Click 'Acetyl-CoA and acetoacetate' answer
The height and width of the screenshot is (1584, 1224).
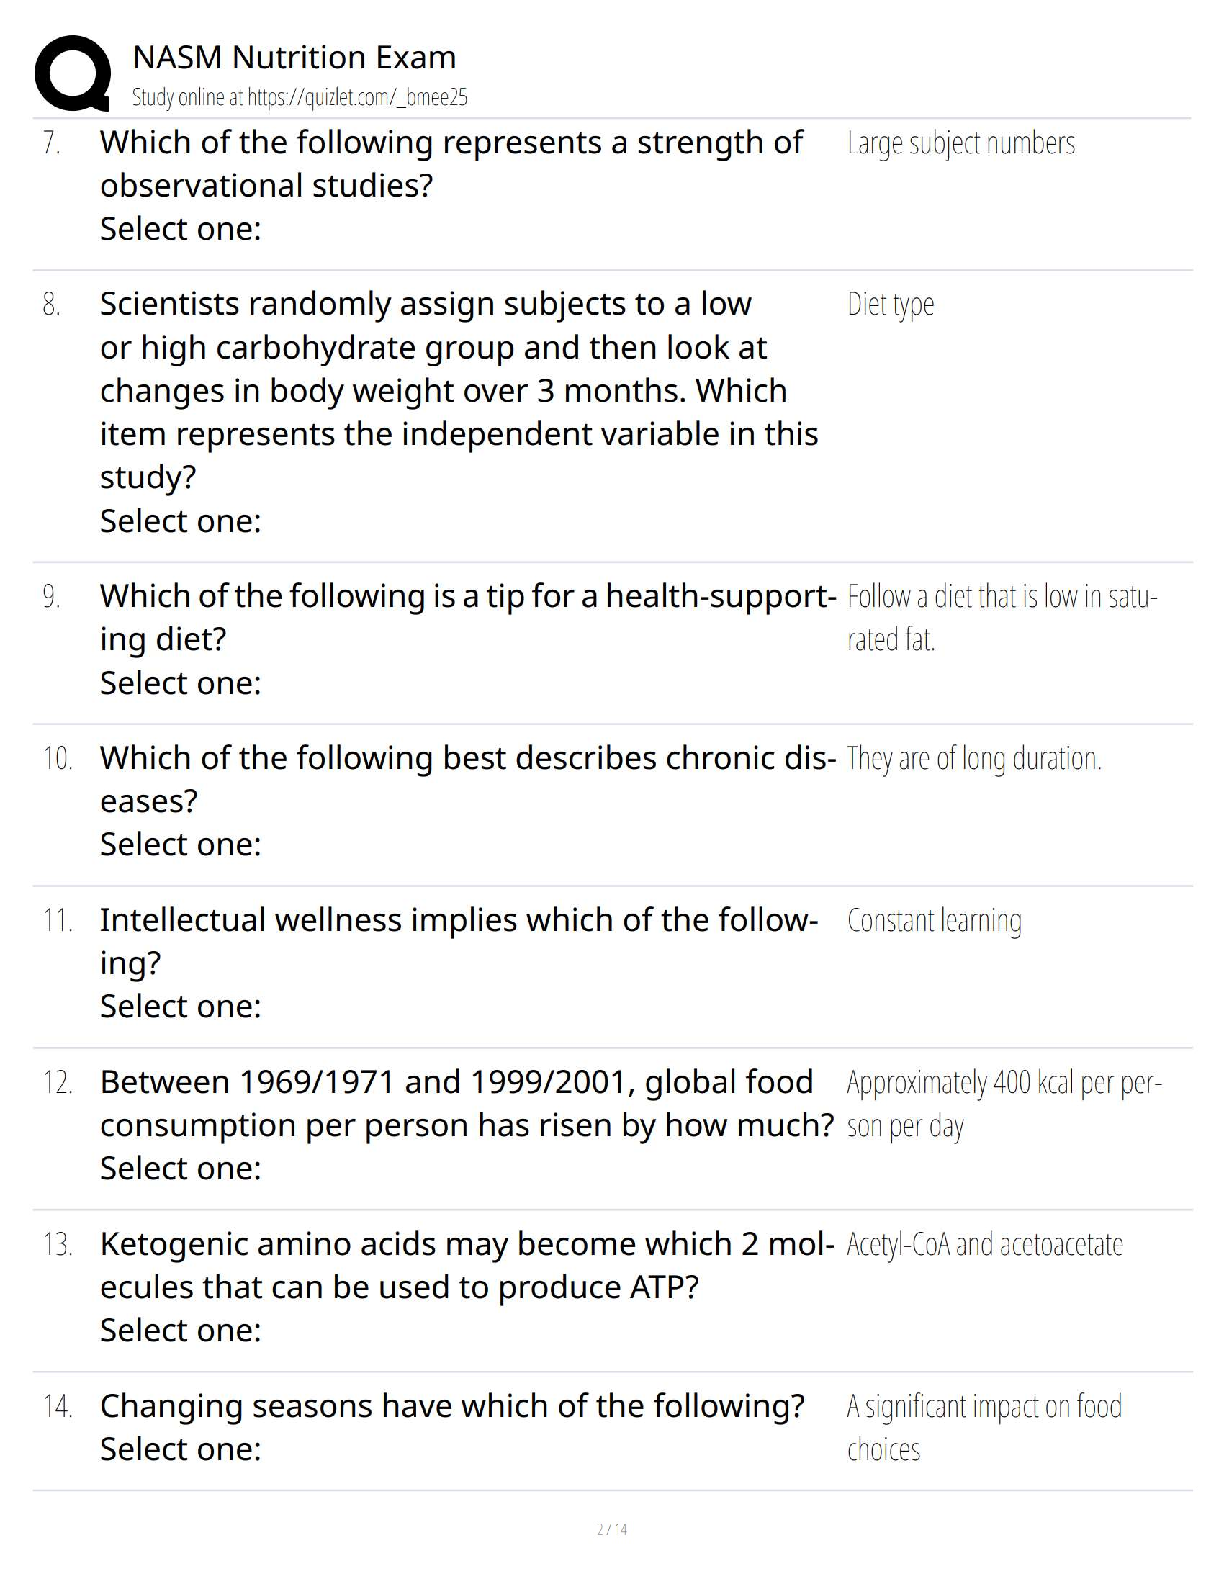tap(984, 1245)
